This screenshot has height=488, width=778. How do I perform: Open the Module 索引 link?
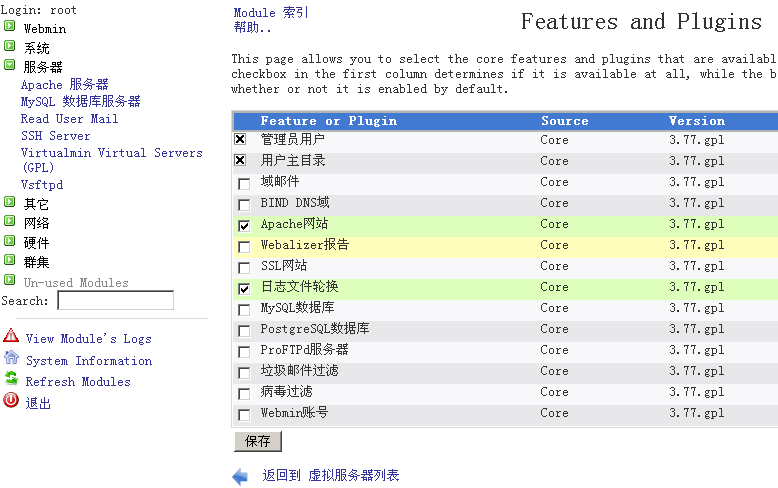click(x=271, y=12)
